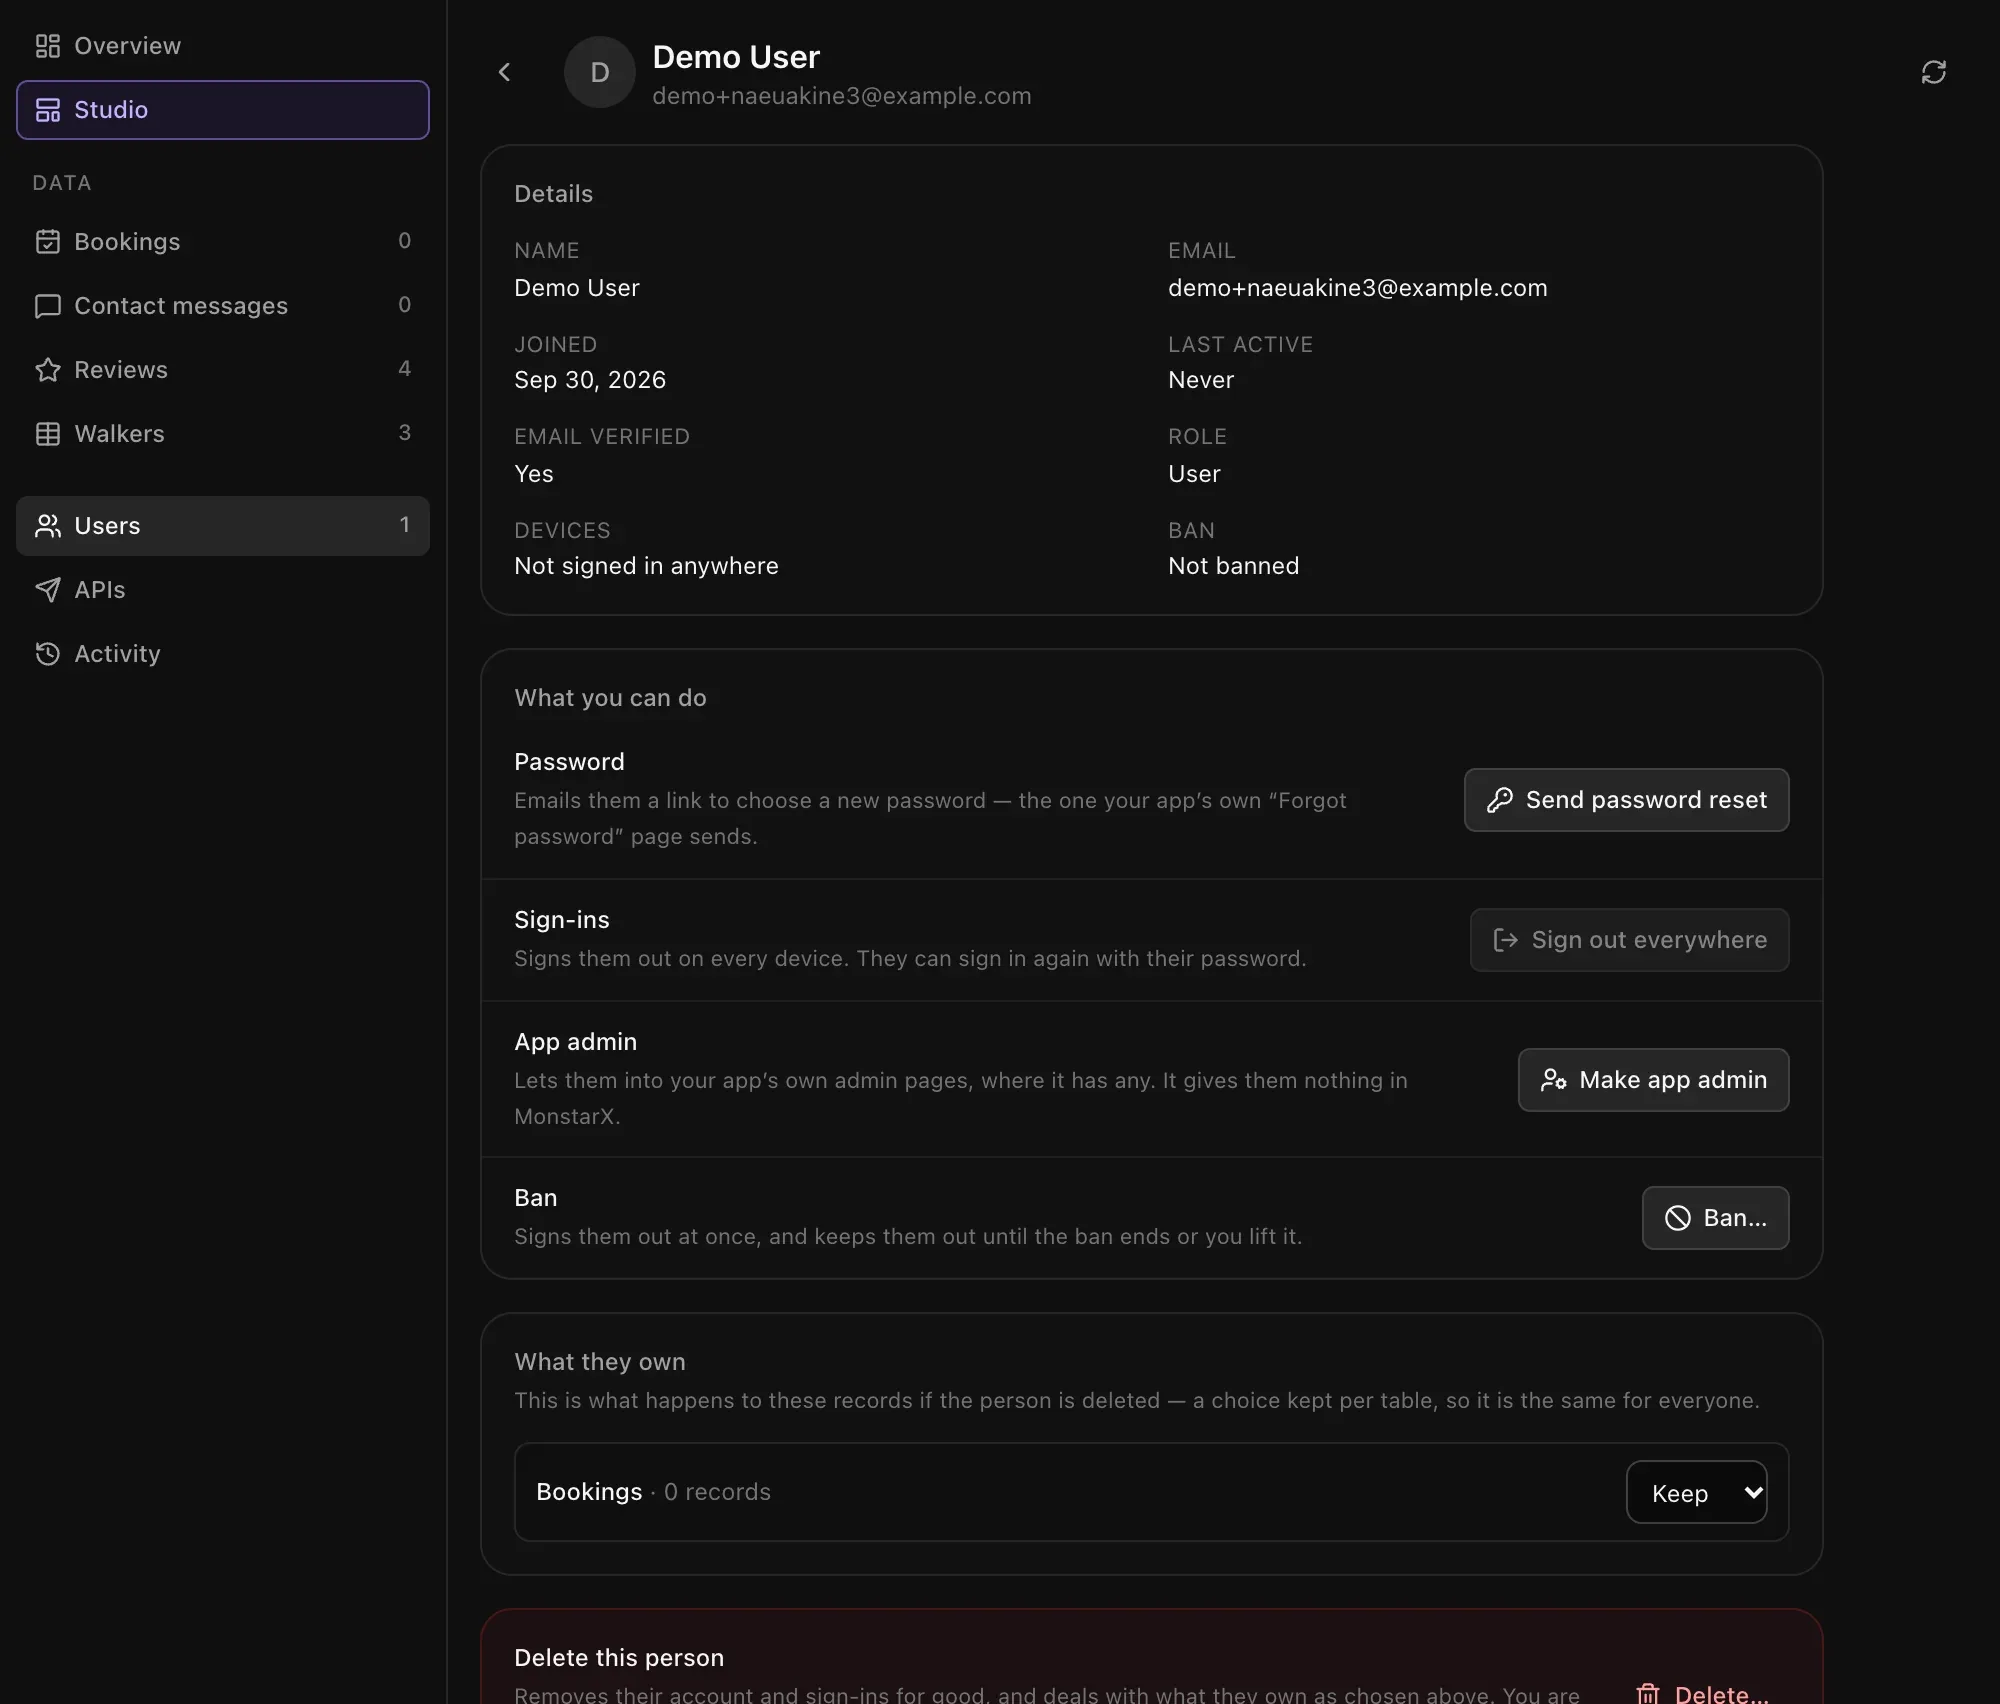Open Bookings in the sidebar
Screen dimensions: 2000x1704
[222, 241]
